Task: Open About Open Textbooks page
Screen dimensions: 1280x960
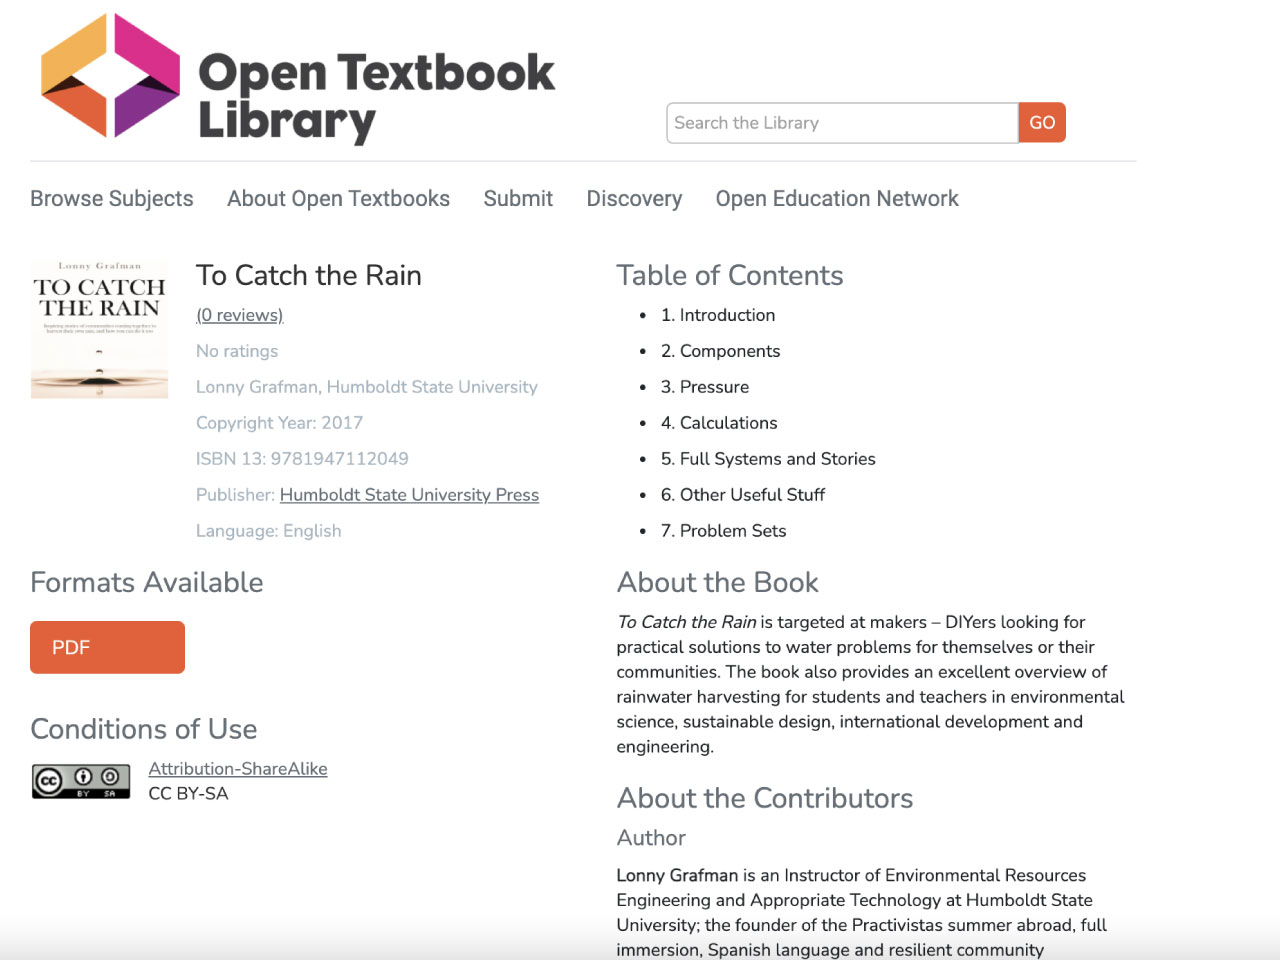Action: pyautogui.click(x=338, y=199)
